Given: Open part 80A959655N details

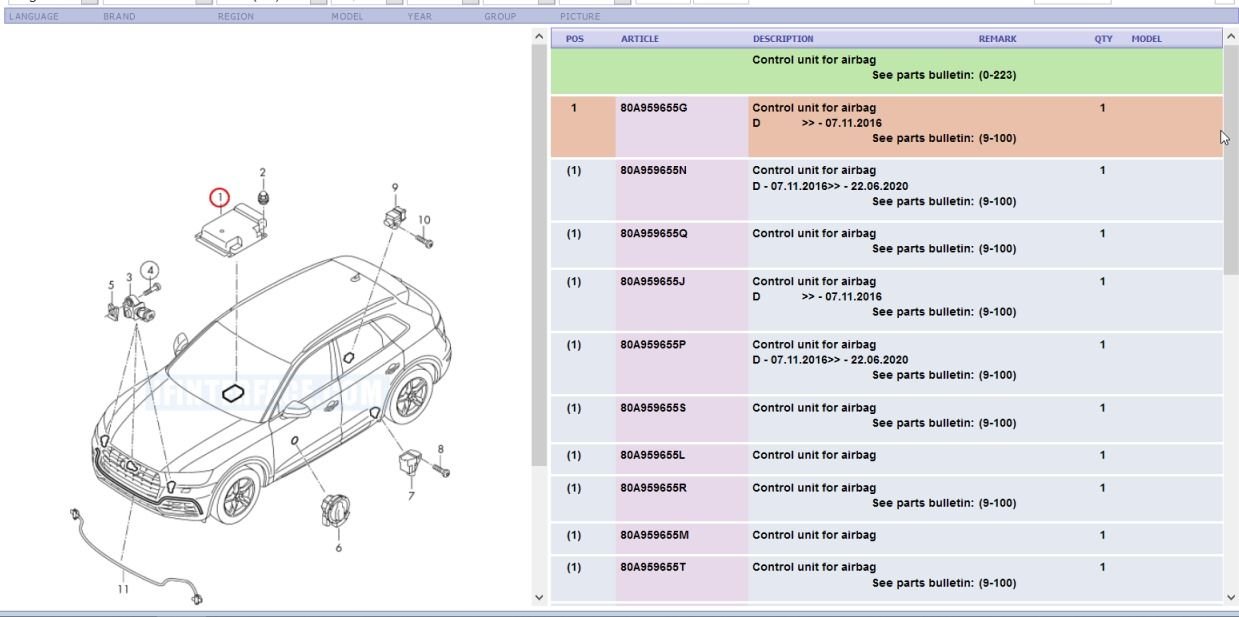Looking at the screenshot, I should point(651,170).
